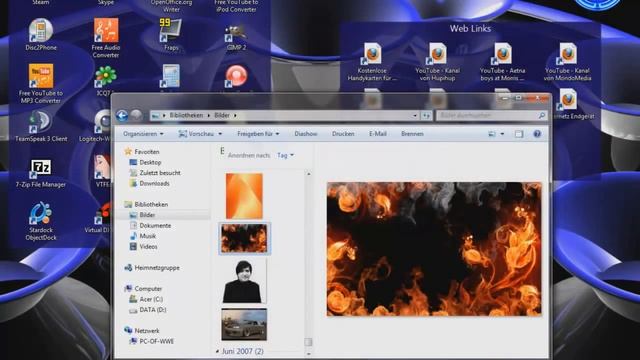Launch 7-Zip File Manager icon
This screenshot has height=360, width=640.
coord(41,173)
